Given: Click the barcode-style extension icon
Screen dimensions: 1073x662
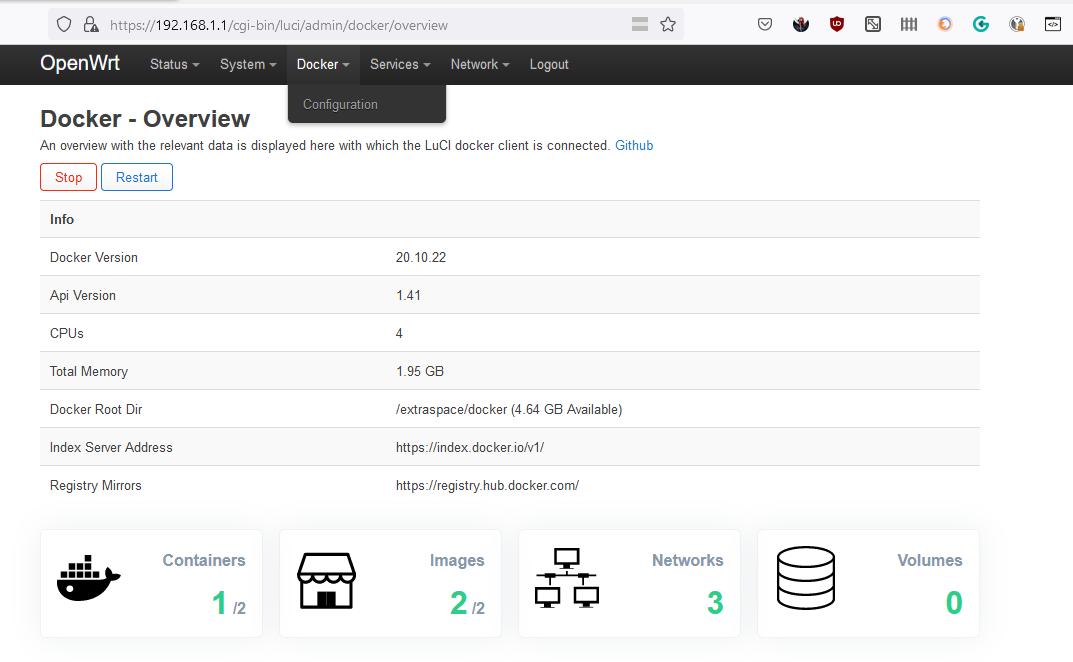Looking at the screenshot, I should (x=909, y=25).
